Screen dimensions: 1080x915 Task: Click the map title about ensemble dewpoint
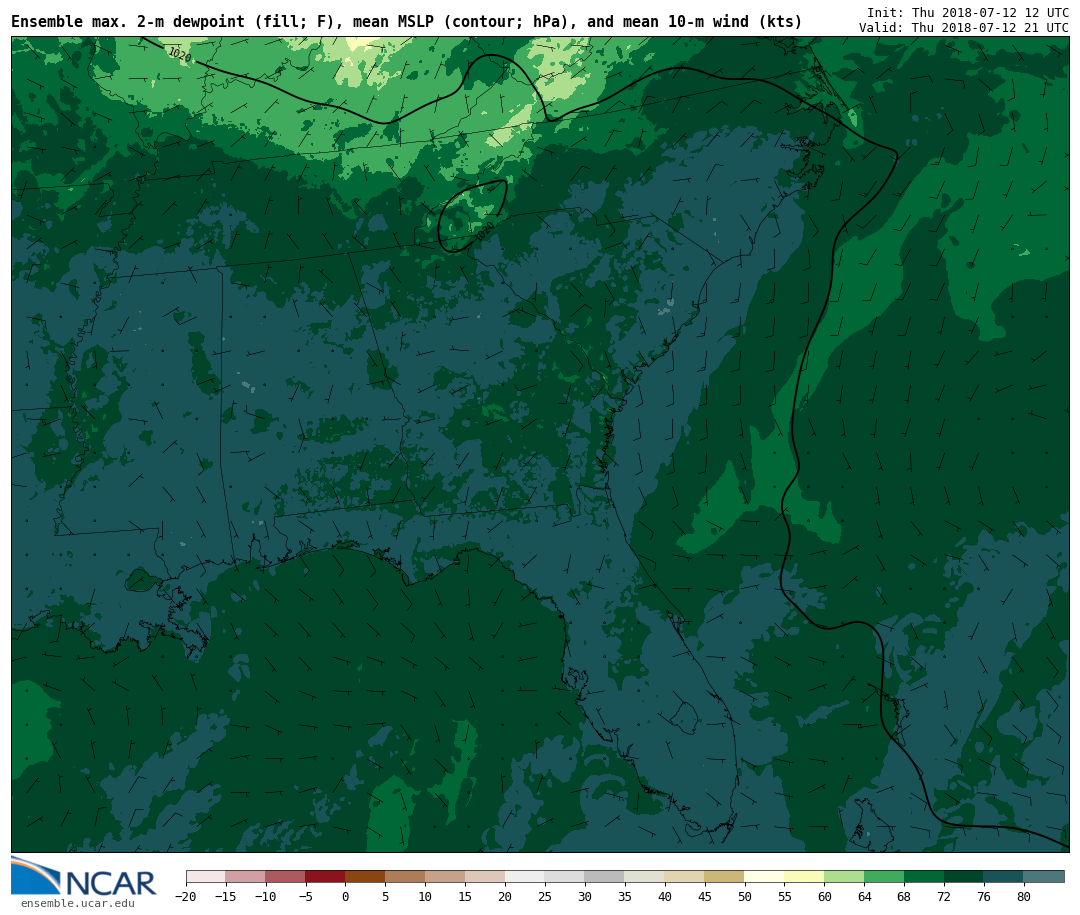click(406, 22)
